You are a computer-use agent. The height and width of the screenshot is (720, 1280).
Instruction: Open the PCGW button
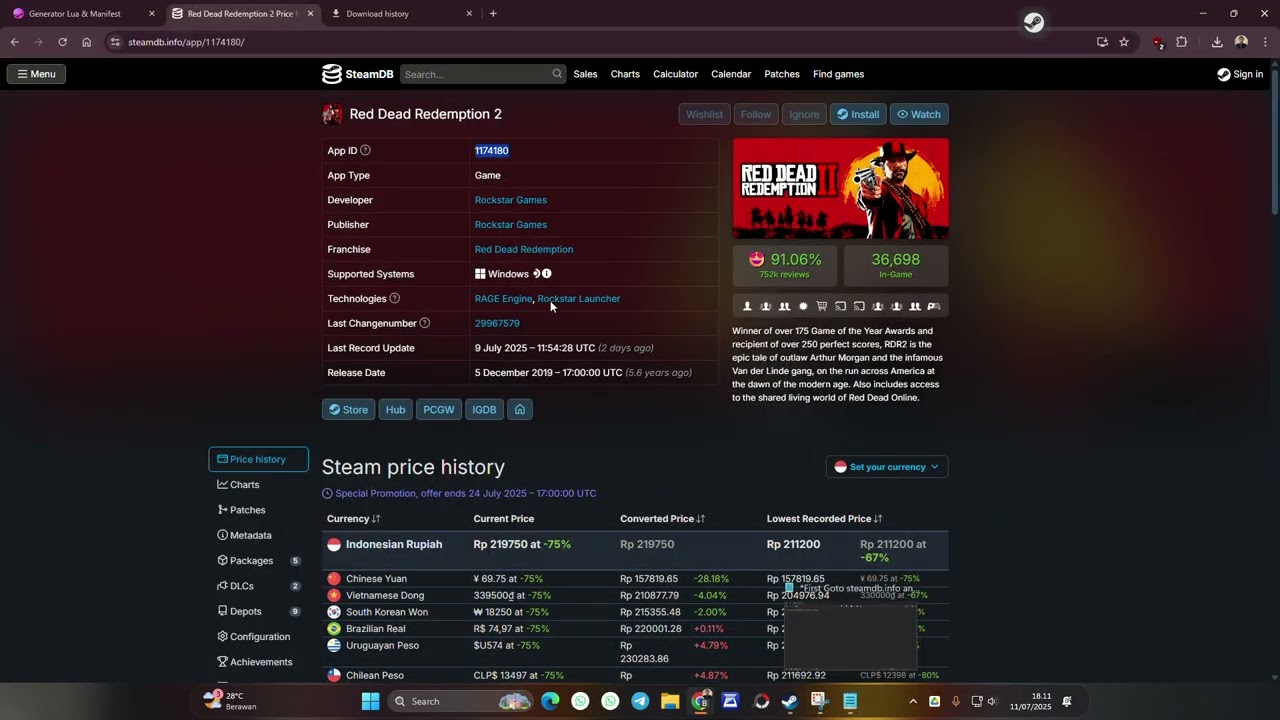(x=438, y=409)
